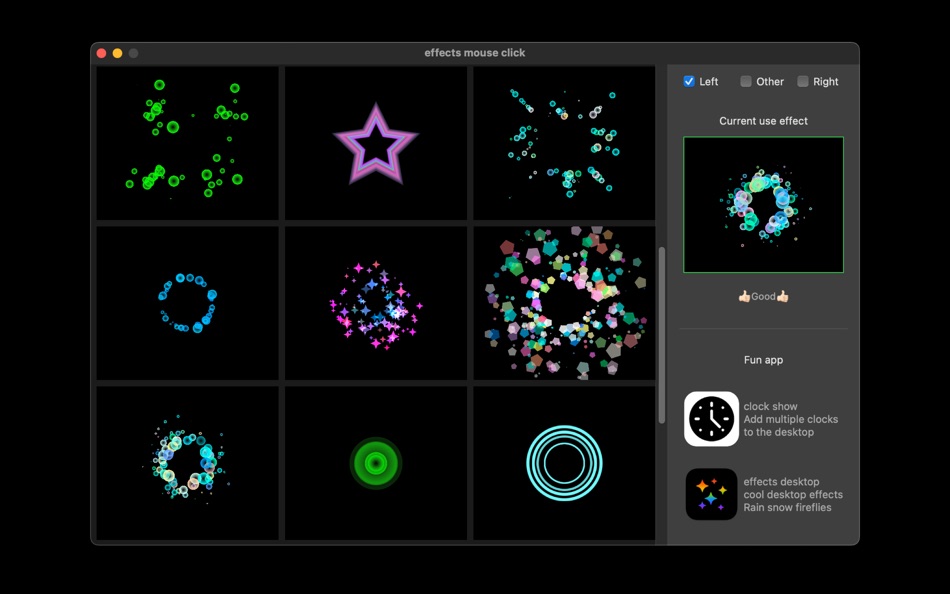Select the colorful pentagon confetti effect

click(x=564, y=303)
